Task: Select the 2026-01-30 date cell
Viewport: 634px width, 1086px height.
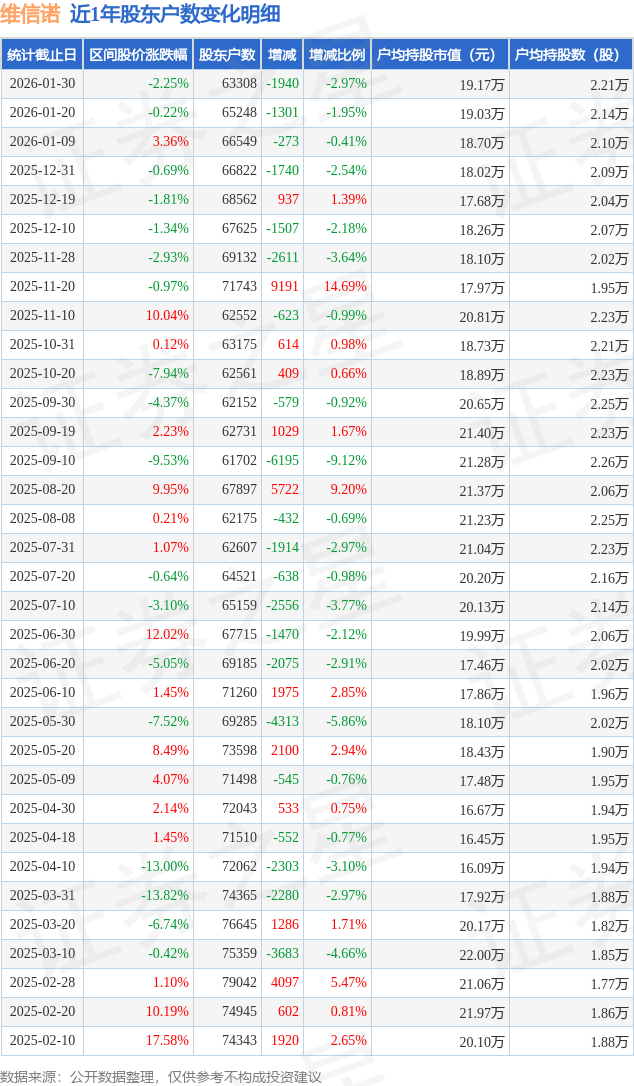Action: (x=42, y=84)
